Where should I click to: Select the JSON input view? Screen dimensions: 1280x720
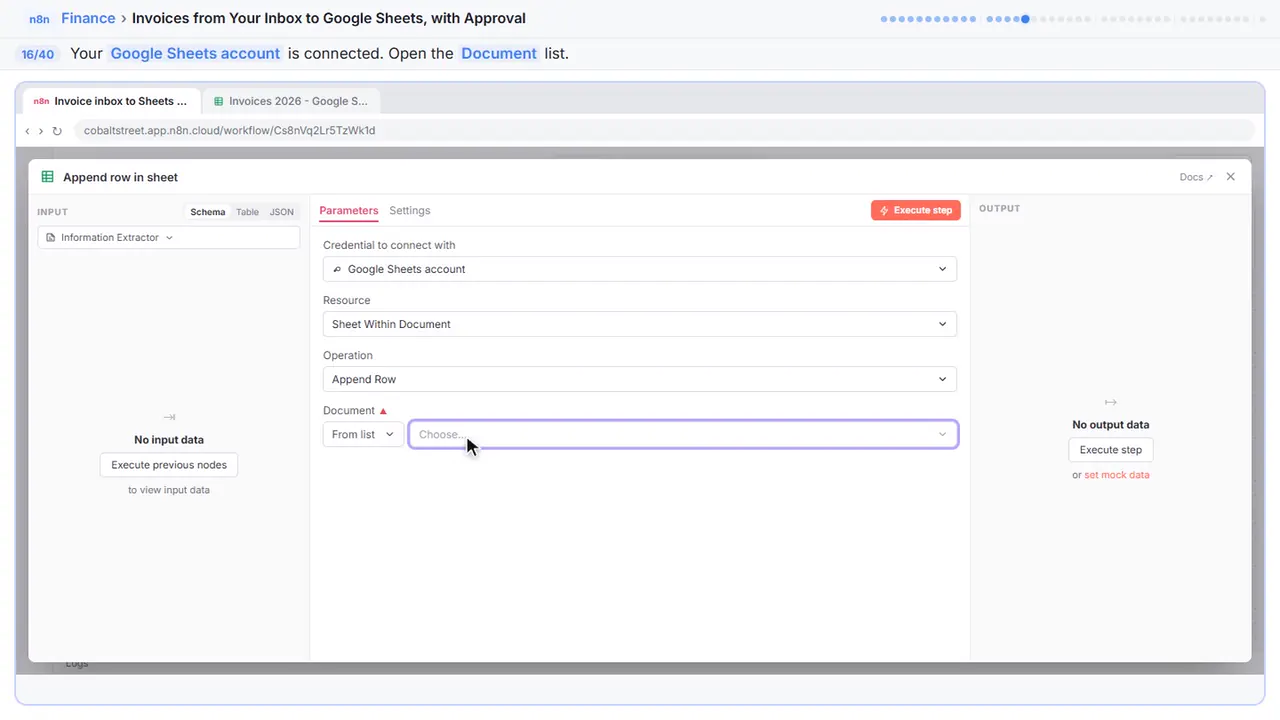(x=282, y=212)
